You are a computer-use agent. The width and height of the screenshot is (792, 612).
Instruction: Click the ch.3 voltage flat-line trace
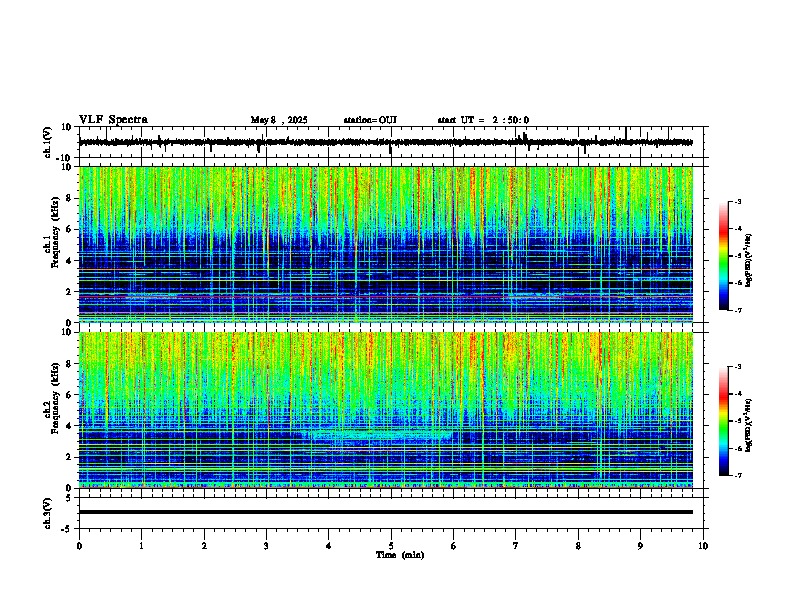pyautogui.click(x=385, y=512)
